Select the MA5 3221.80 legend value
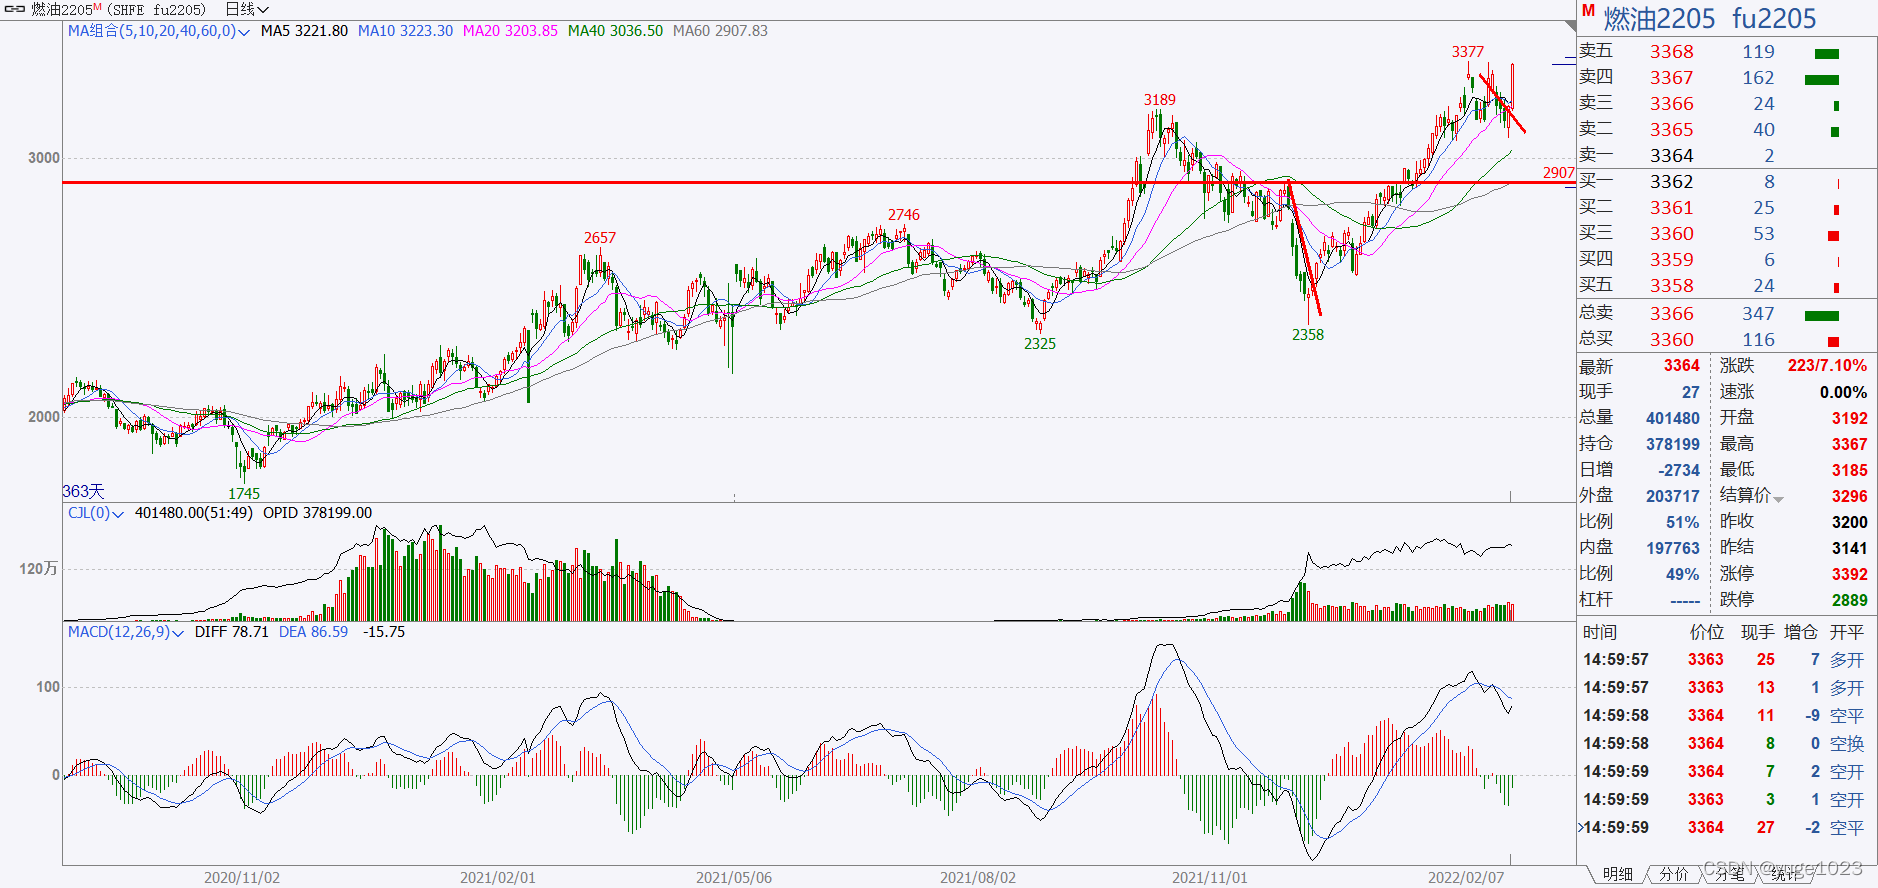 pos(304,31)
